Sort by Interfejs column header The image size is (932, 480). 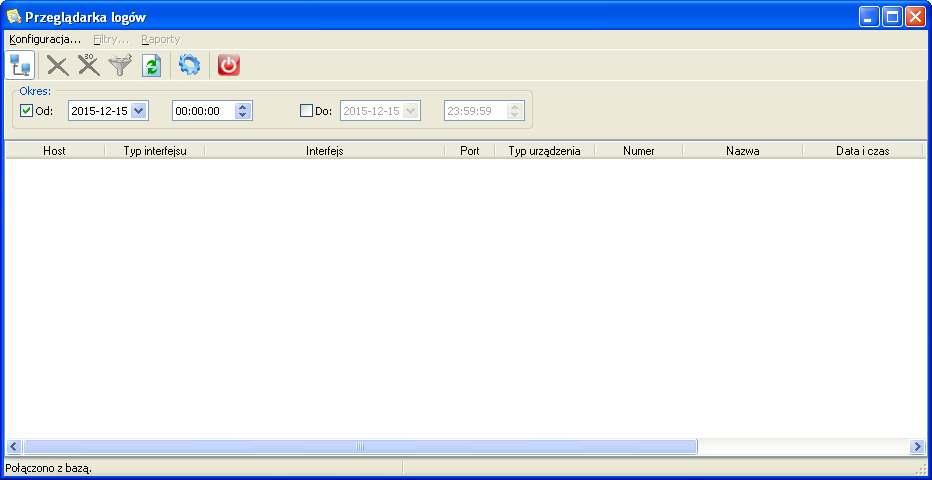coord(325,151)
